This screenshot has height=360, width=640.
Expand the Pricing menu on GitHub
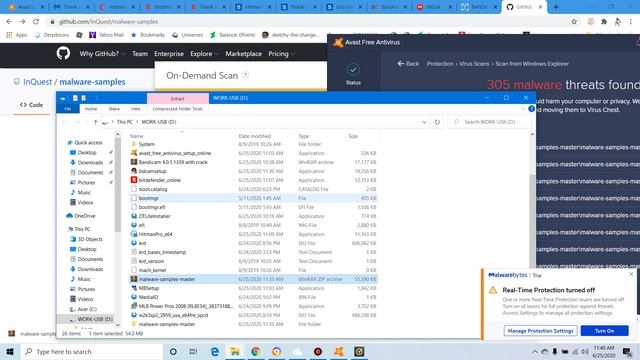[281, 53]
